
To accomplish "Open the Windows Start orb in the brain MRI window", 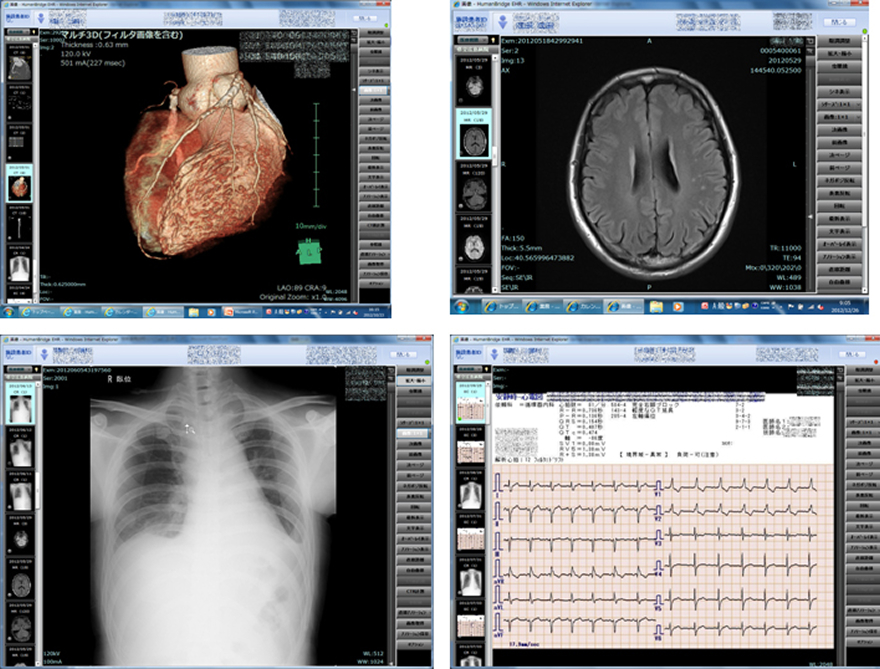I will click(x=463, y=307).
